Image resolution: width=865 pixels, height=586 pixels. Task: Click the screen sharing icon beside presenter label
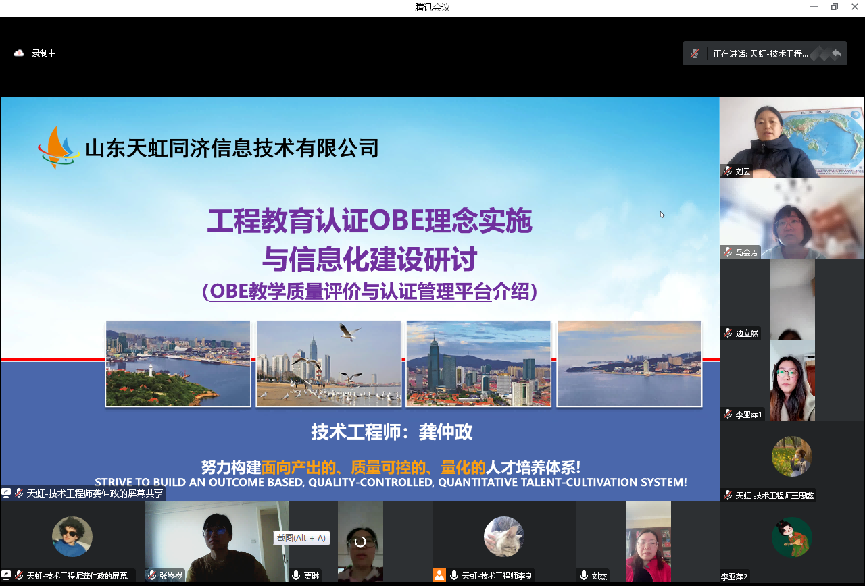(6, 493)
